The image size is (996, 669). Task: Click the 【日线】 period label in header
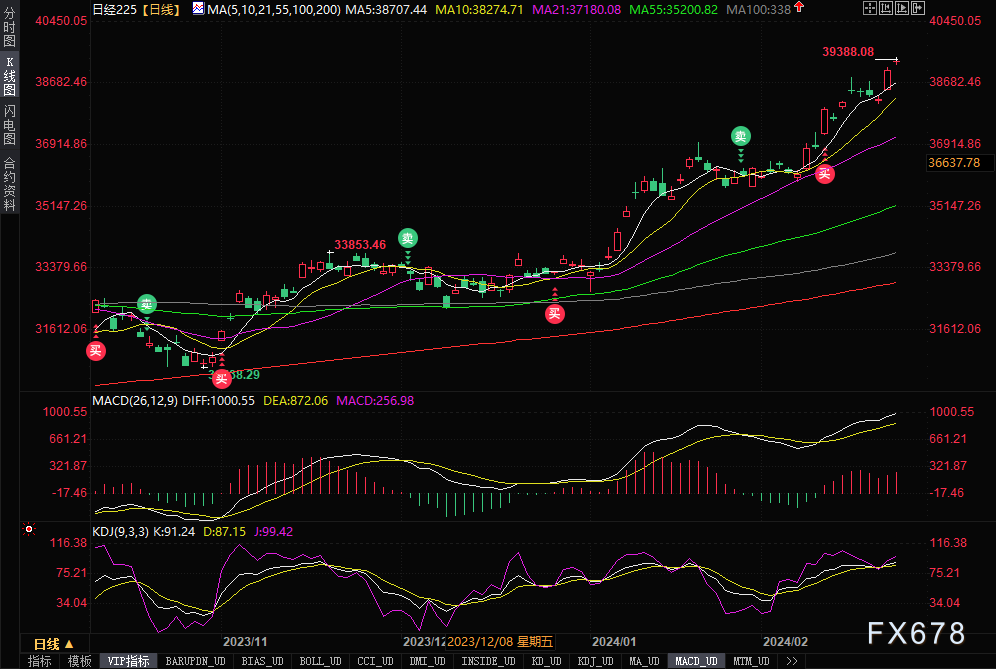pos(161,10)
